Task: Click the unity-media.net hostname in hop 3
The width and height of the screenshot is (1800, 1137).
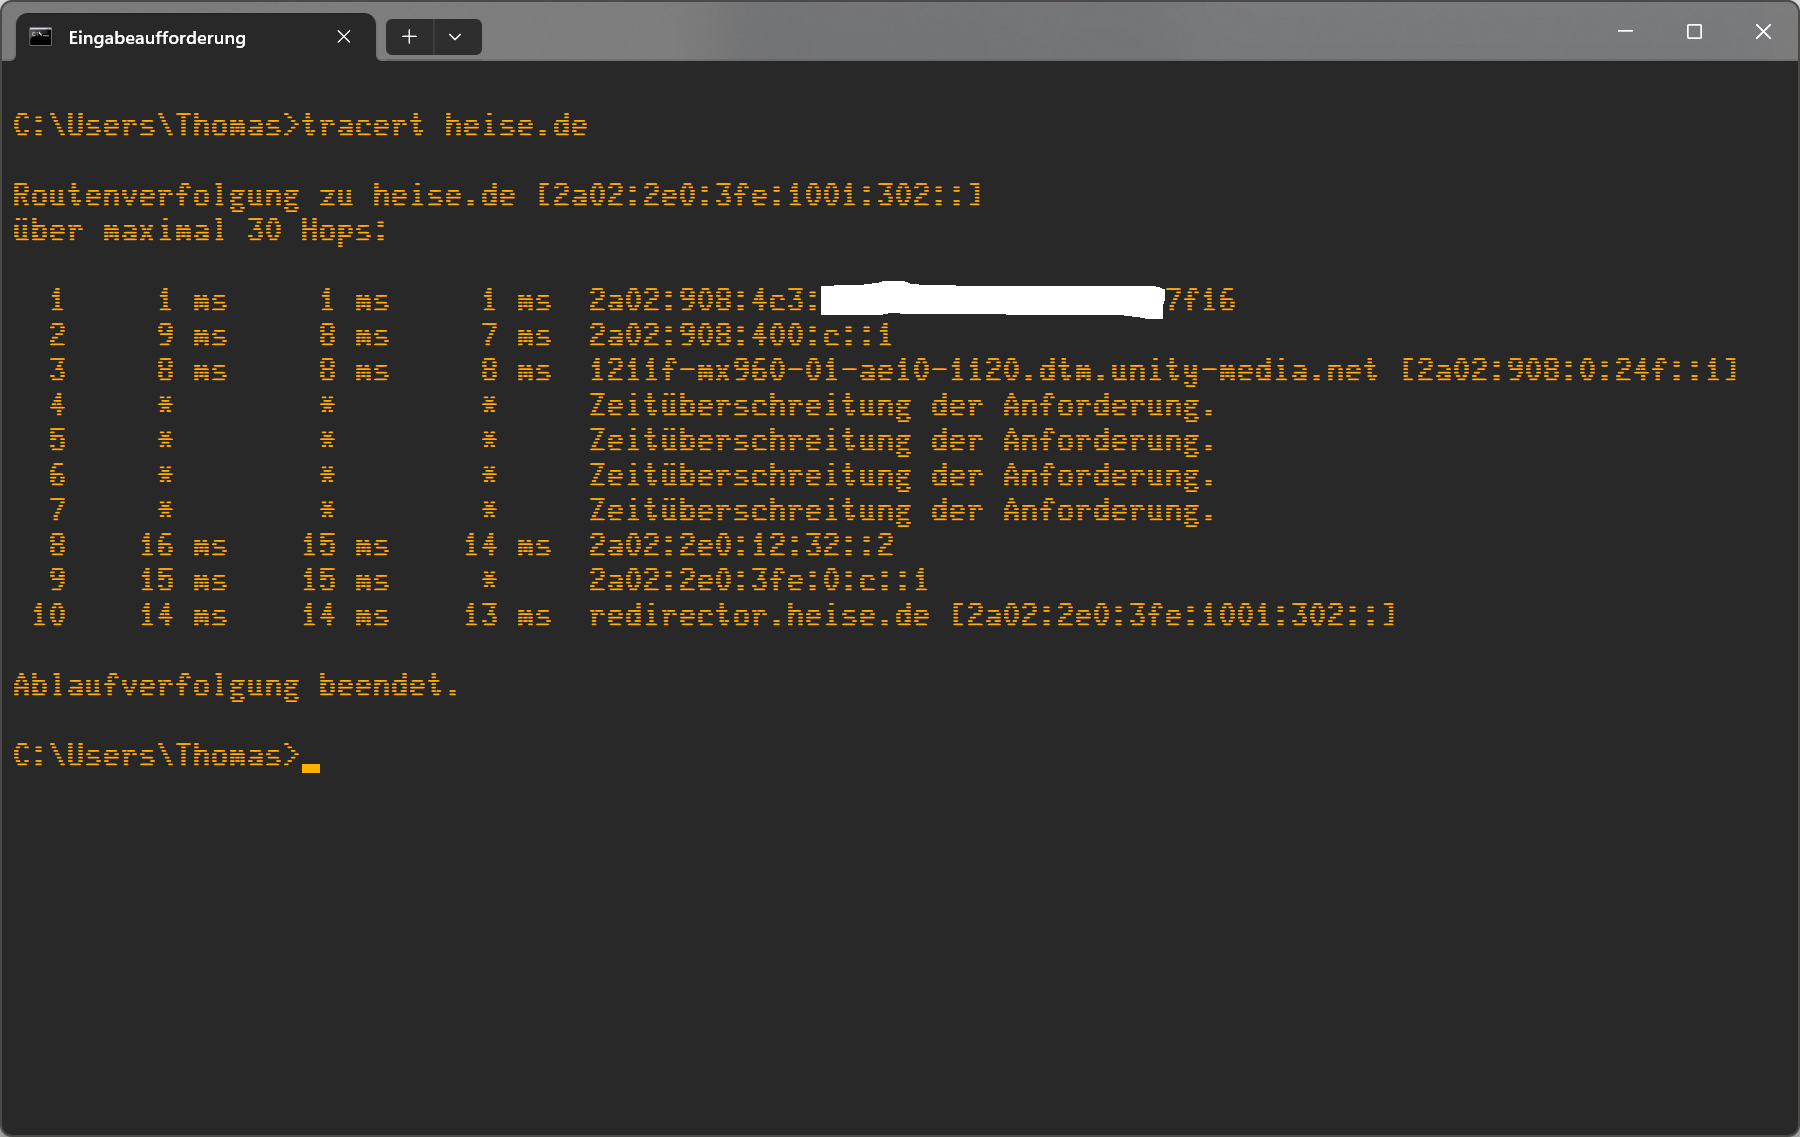Action: click(983, 370)
